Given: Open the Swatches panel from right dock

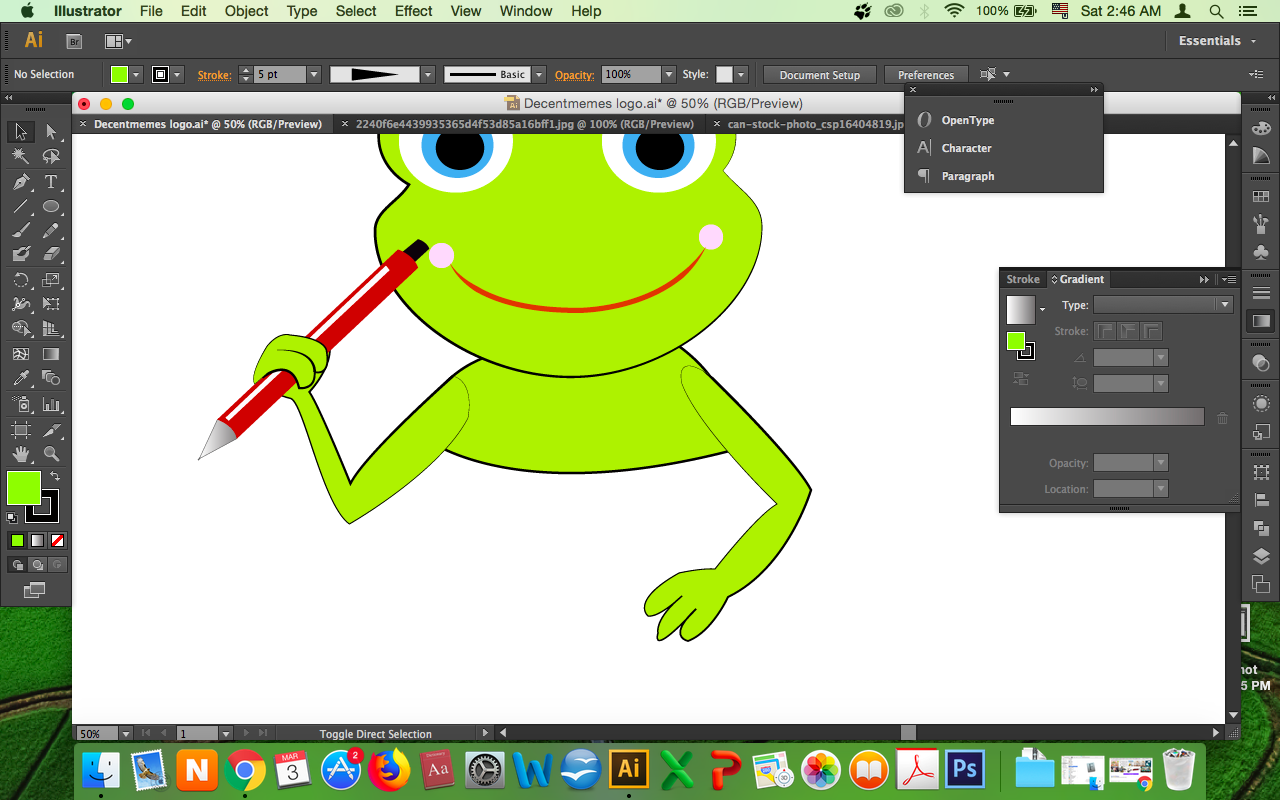Looking at the screenshot, I should point(1261,197).
